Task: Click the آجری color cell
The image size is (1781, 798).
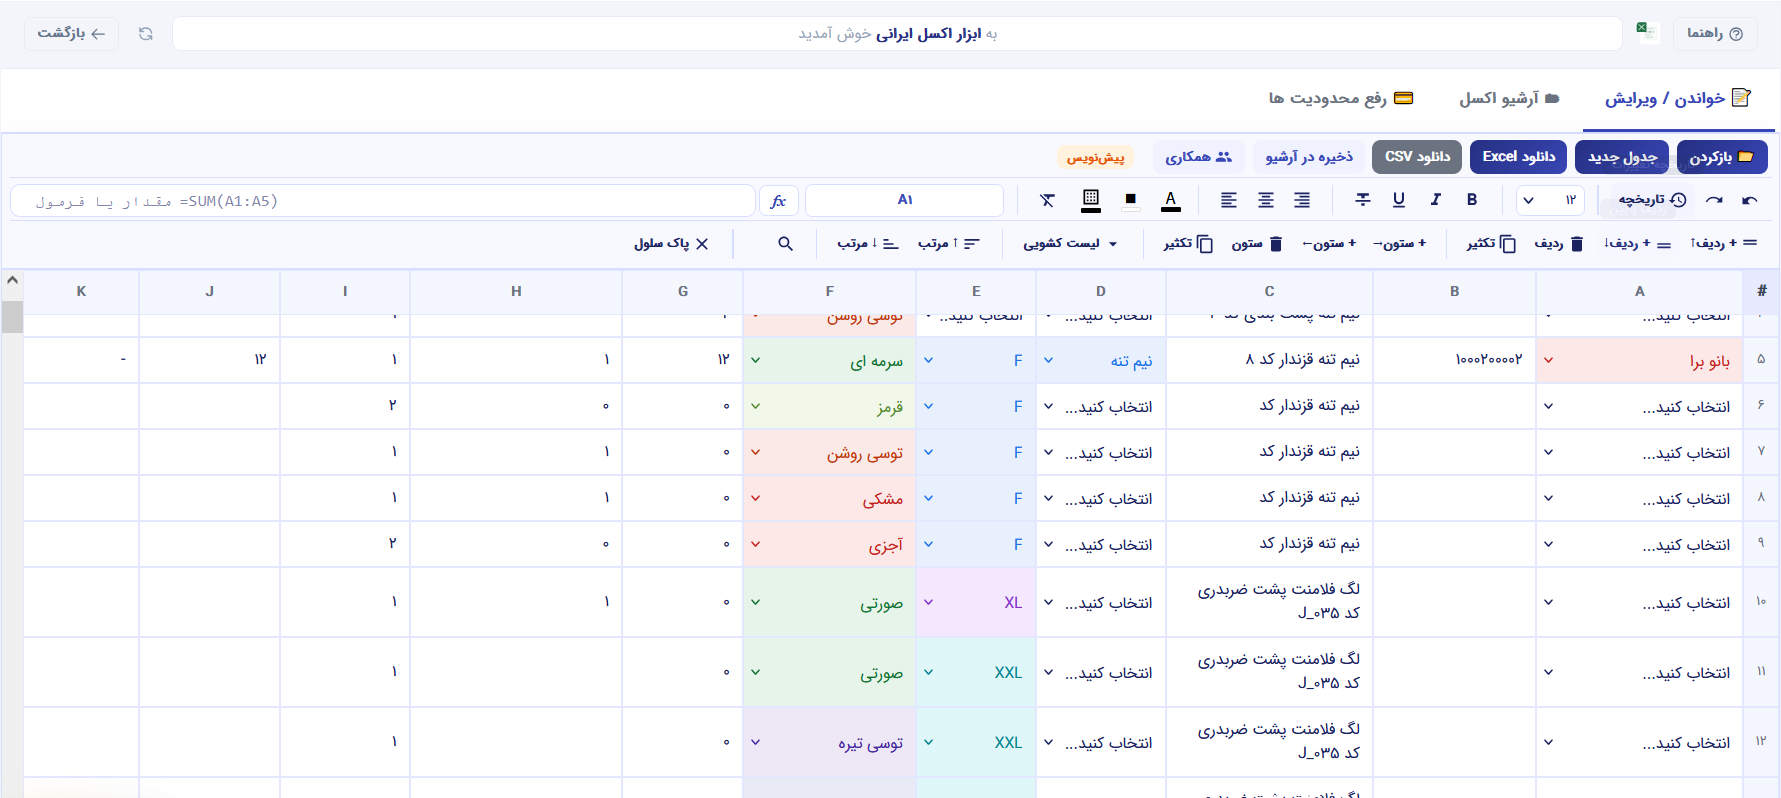Action: (x=830, y=544)
